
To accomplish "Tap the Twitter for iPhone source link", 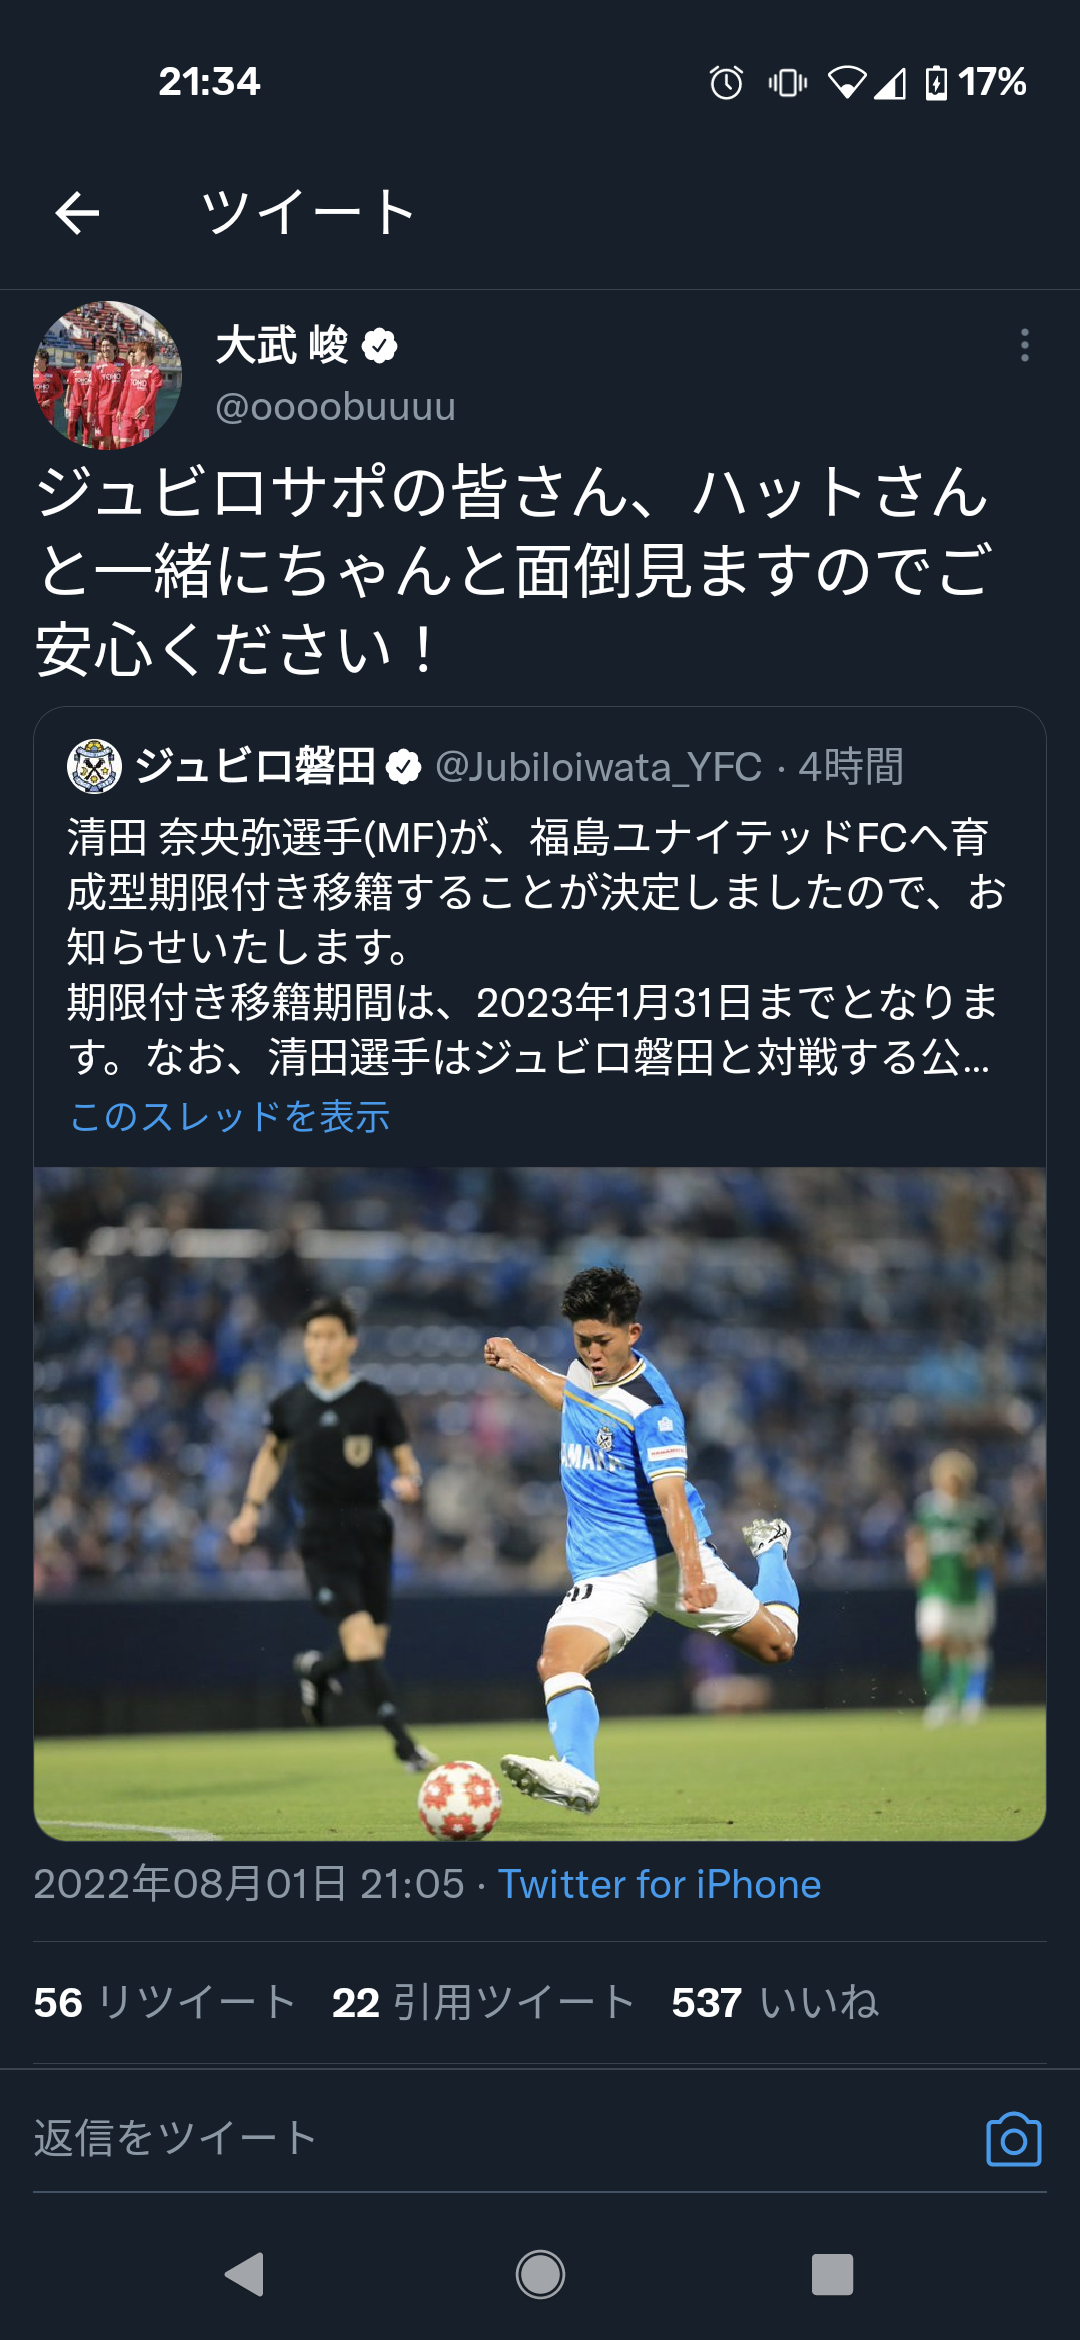I will click(660, 1884).
